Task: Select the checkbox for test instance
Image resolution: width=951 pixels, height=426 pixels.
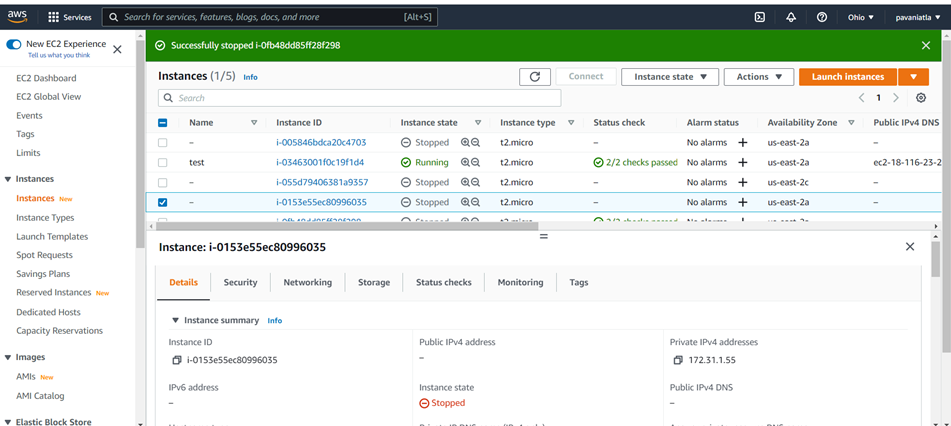Action: tap(163, 163)
